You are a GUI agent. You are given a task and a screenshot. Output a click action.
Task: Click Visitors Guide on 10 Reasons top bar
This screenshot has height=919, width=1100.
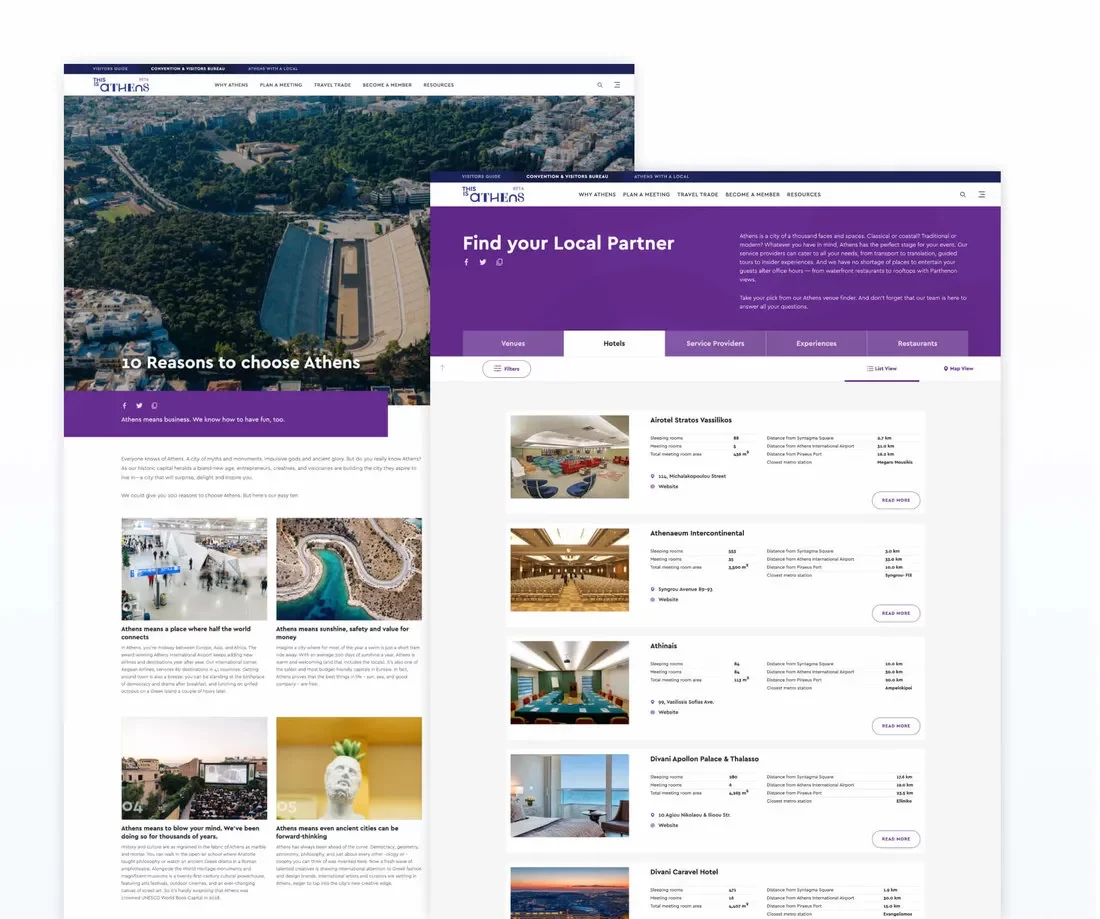pos(110,69)
